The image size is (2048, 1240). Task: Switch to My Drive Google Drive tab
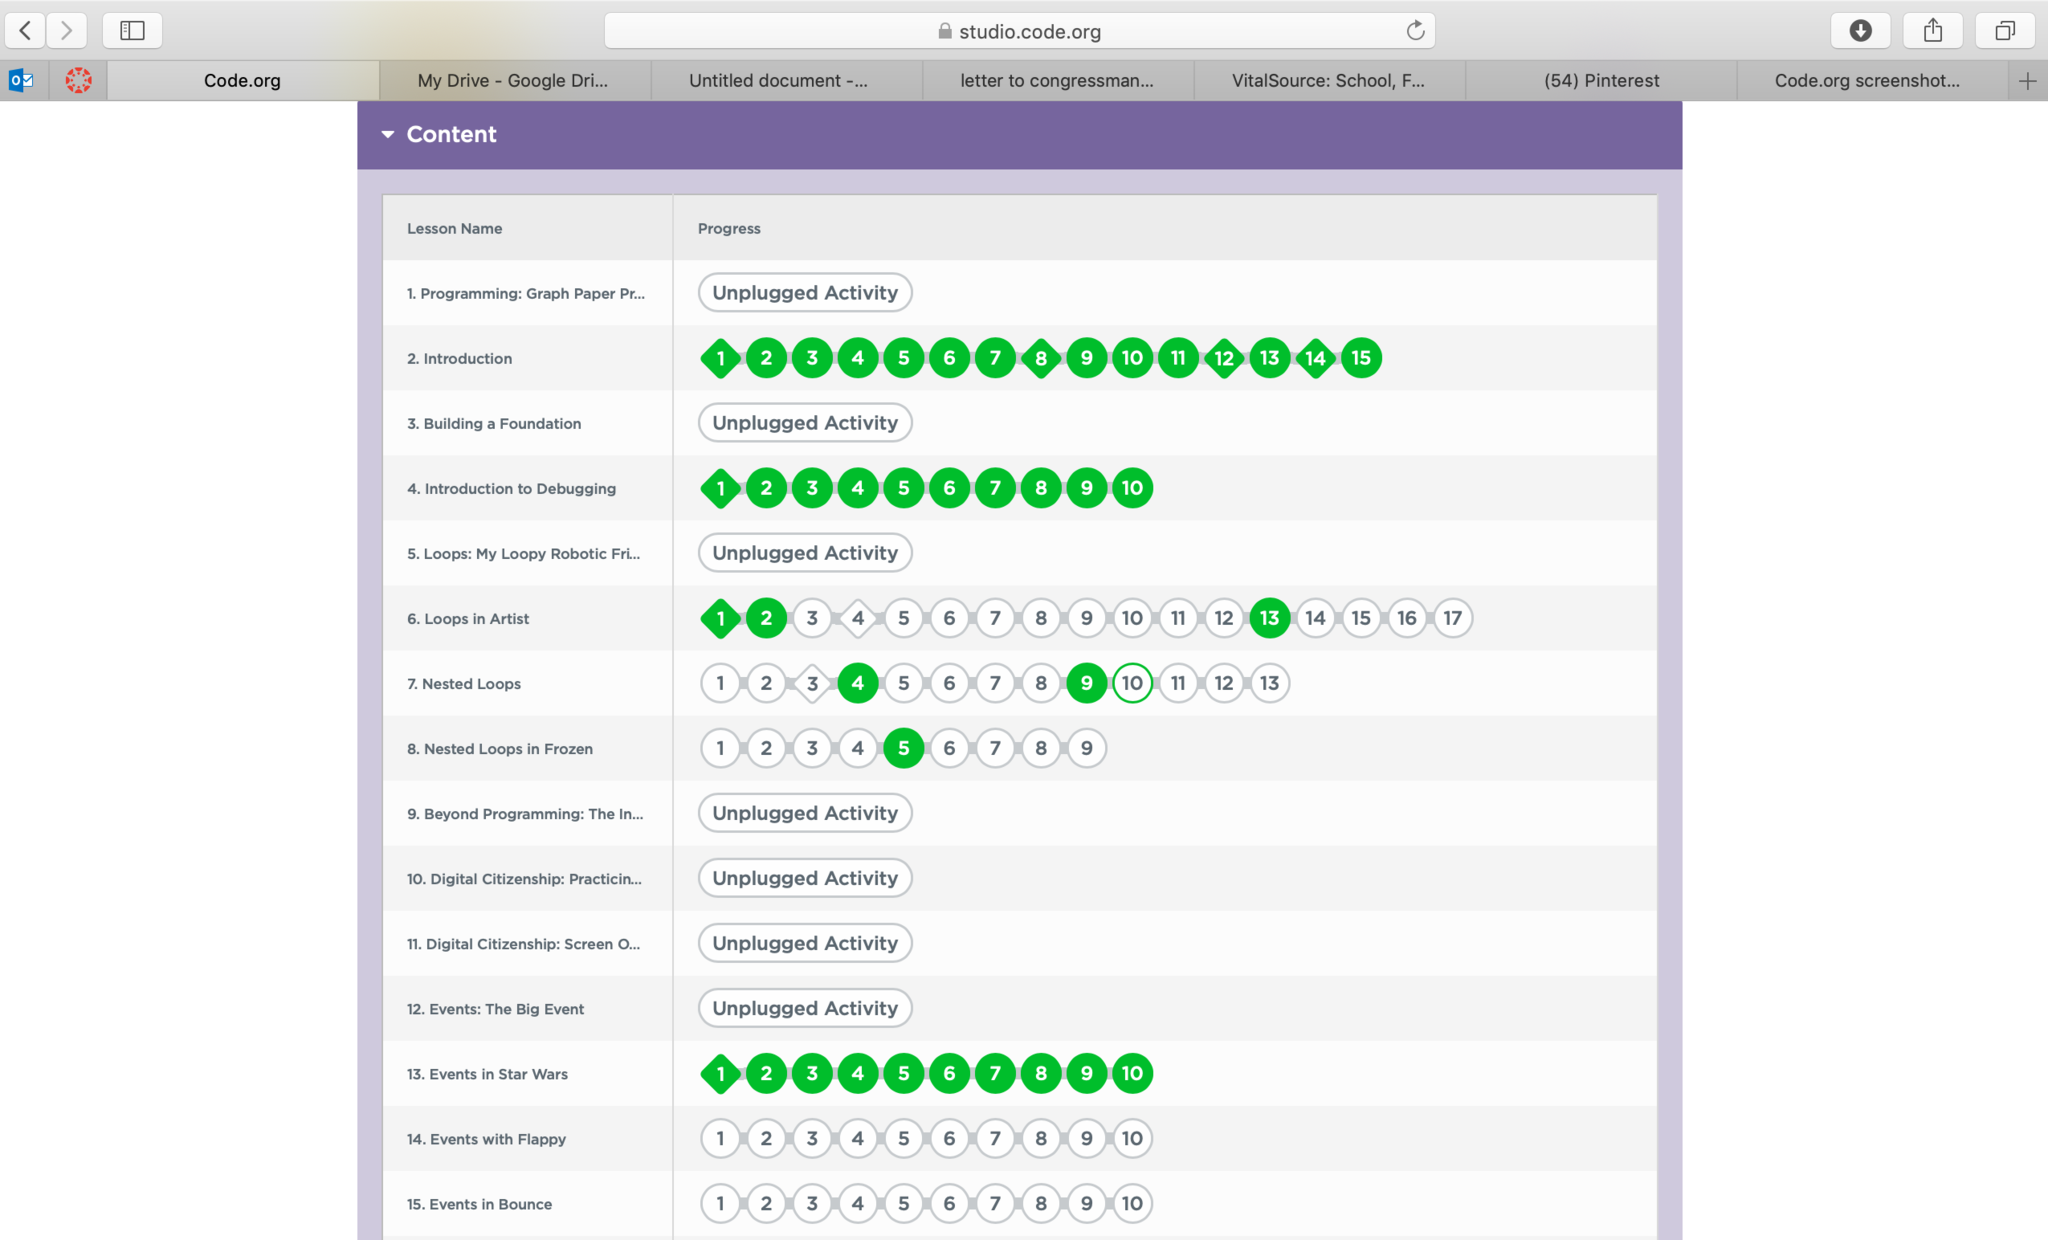(x=513, y=81)
